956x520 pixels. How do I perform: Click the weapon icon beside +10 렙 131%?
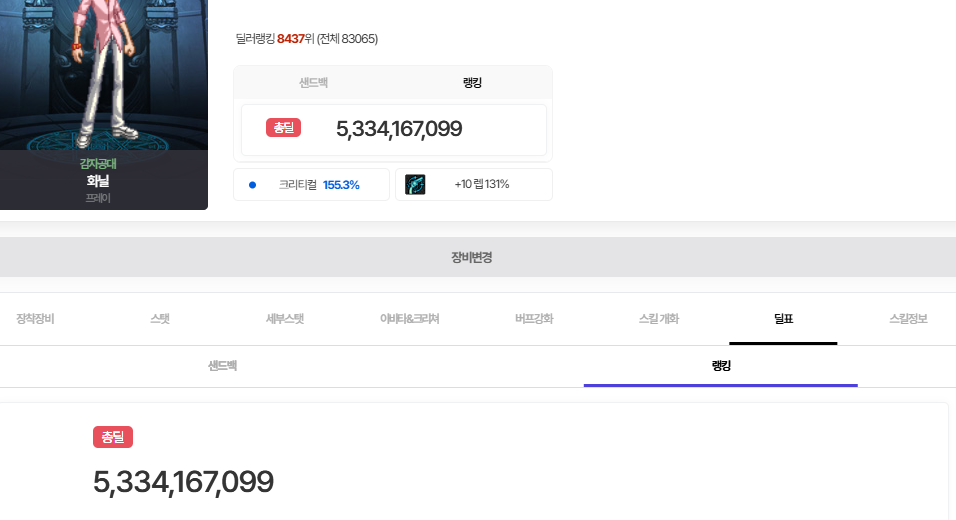(x=415, y=184)
